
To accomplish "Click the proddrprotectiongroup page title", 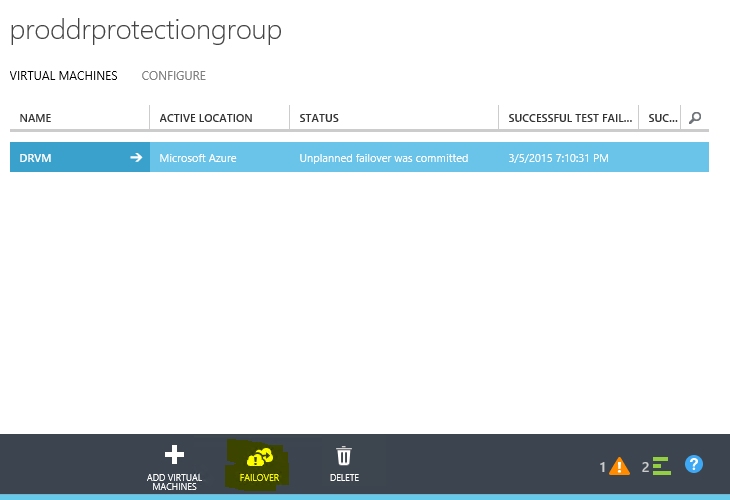I will (146, 30).
